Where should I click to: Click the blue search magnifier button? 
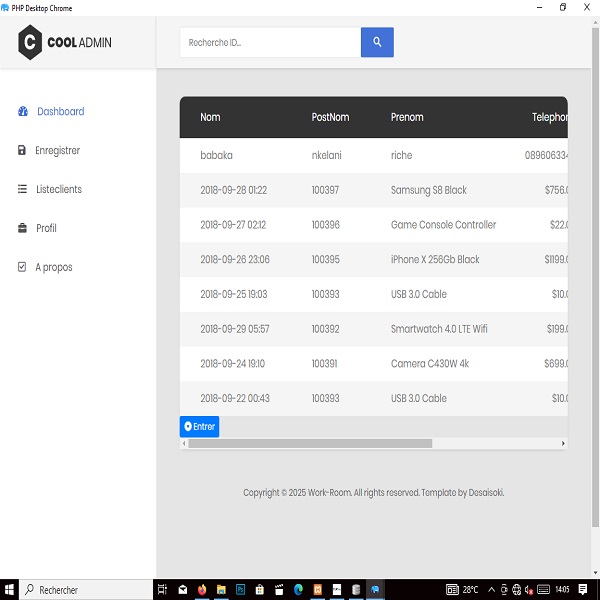point(377,42)
